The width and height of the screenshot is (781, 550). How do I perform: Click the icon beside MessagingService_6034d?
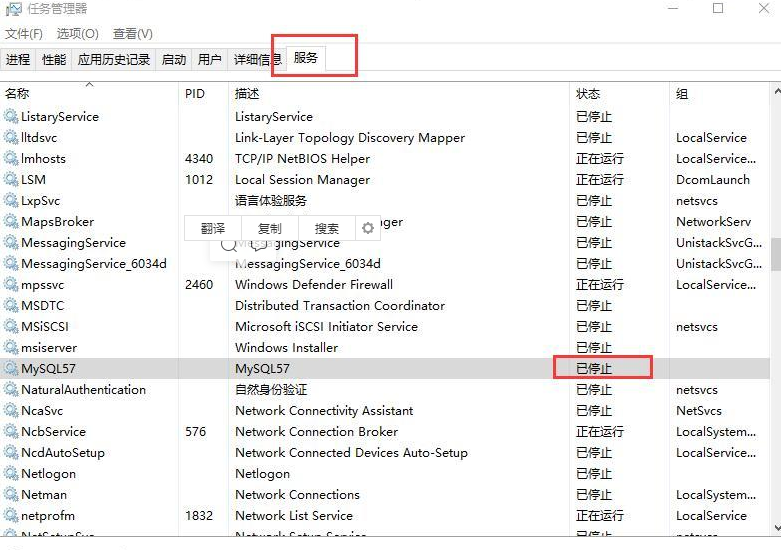[x=11, y=264]
